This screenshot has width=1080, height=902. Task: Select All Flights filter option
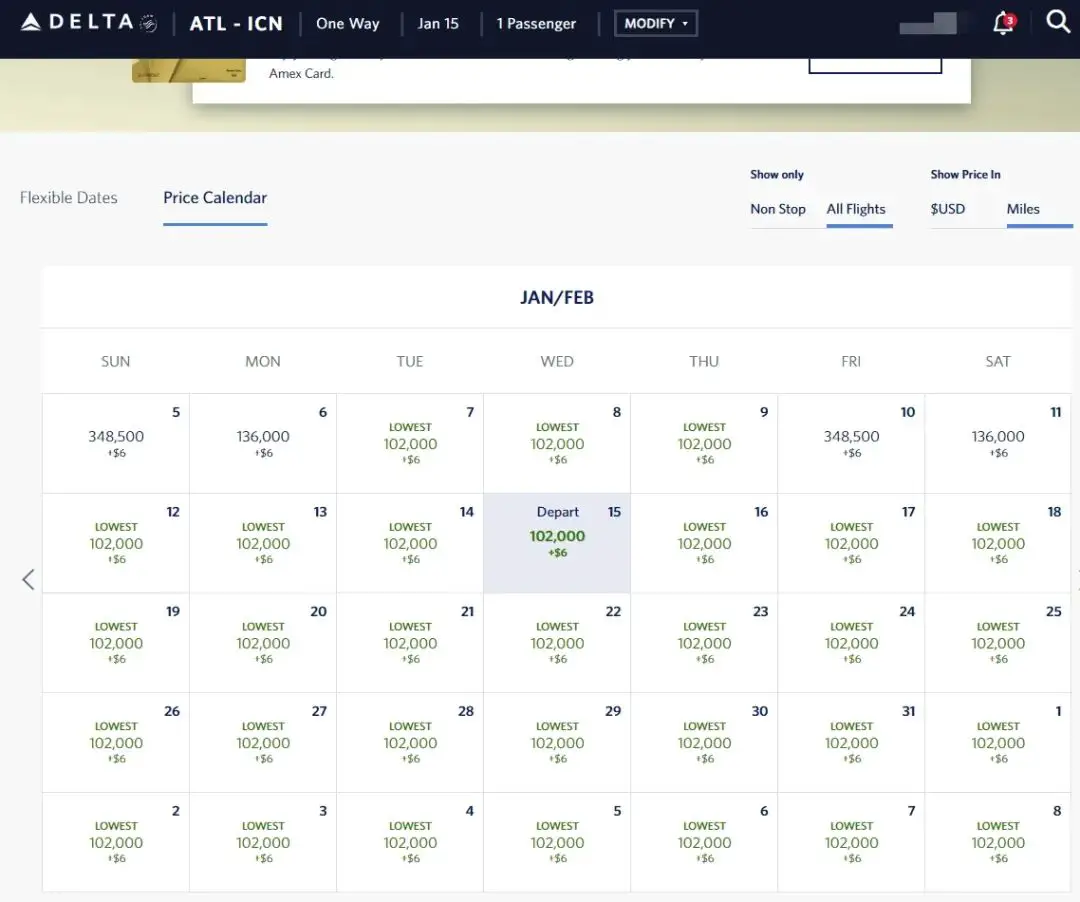[856, 209]
